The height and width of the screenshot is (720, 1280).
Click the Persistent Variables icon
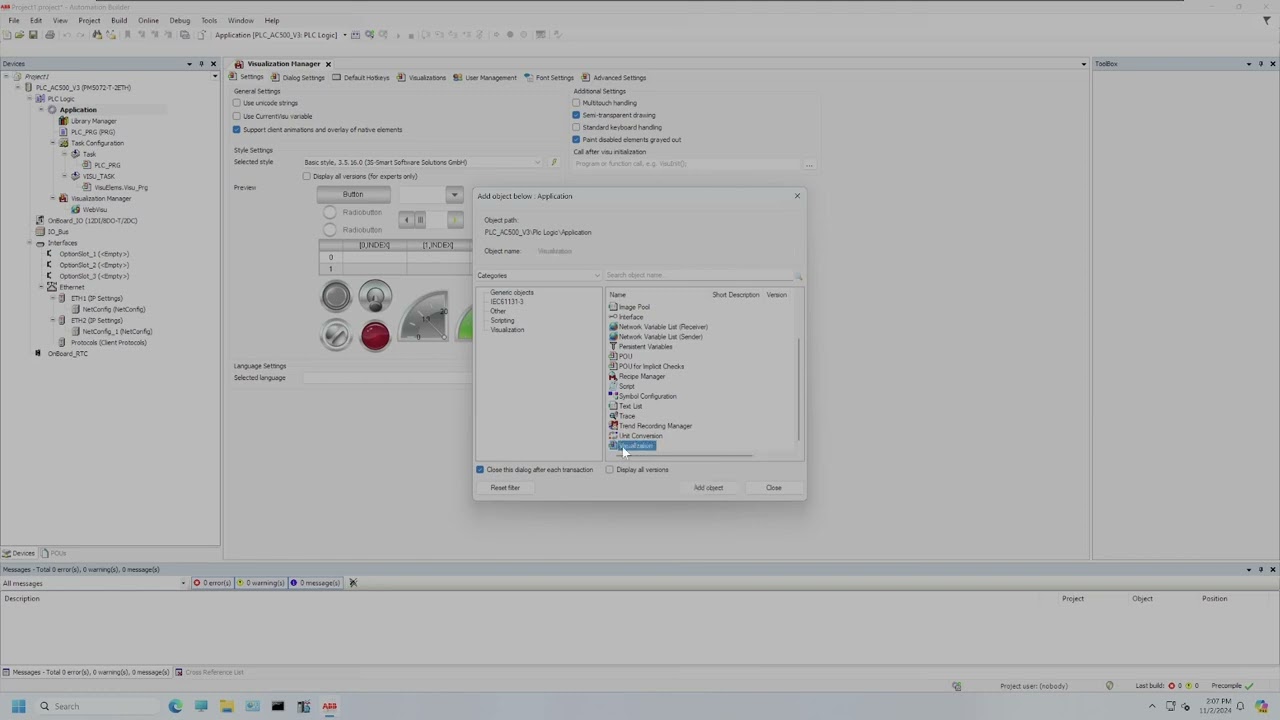click(x=613, y=346)
